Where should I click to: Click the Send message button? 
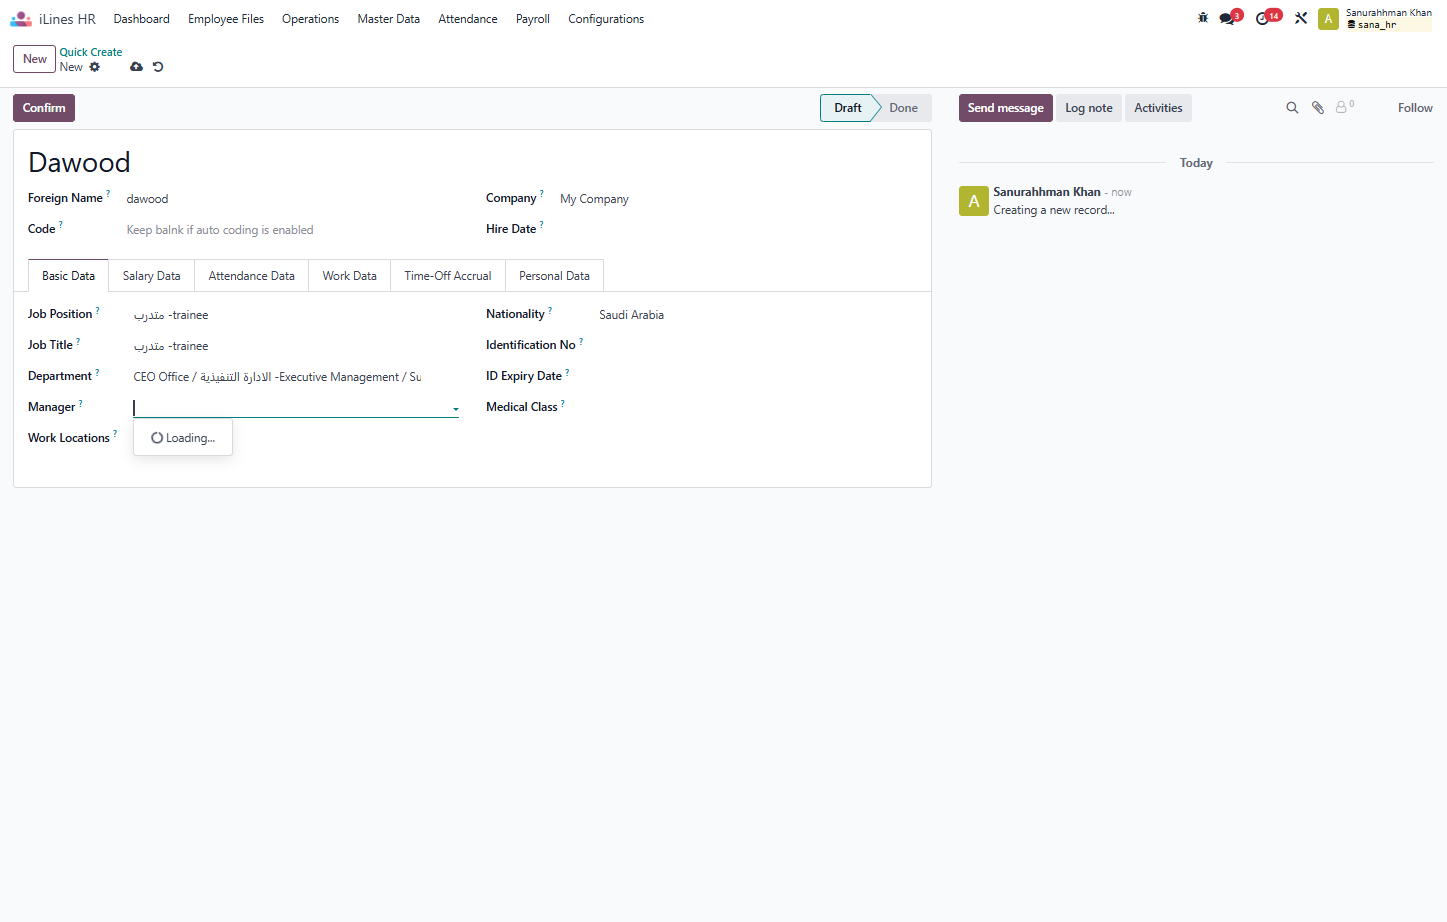pyautogui.click(x=1006, y=108)
